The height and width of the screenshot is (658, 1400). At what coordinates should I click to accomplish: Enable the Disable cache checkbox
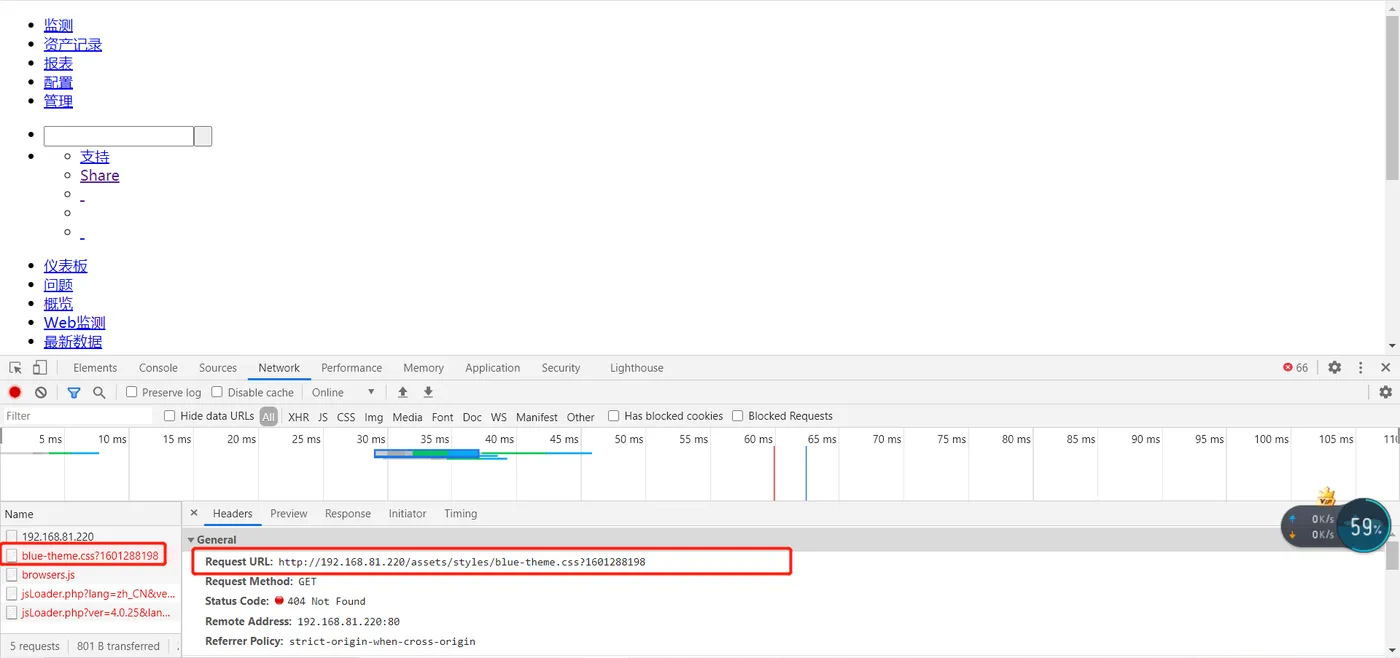point(218,392)
